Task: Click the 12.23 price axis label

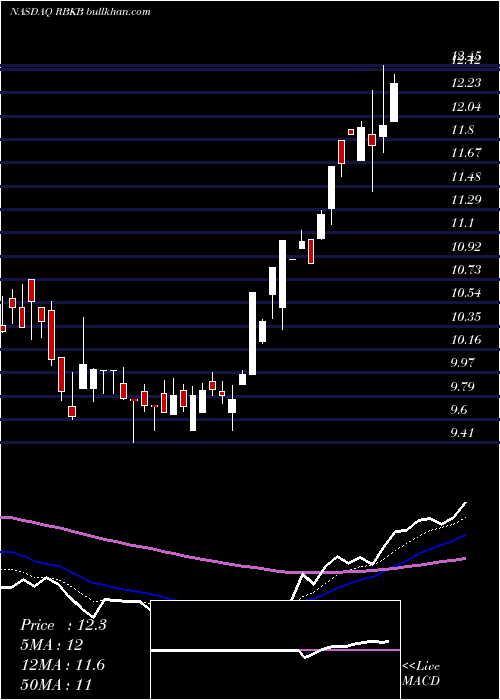Action: click(x=466, y=83)
